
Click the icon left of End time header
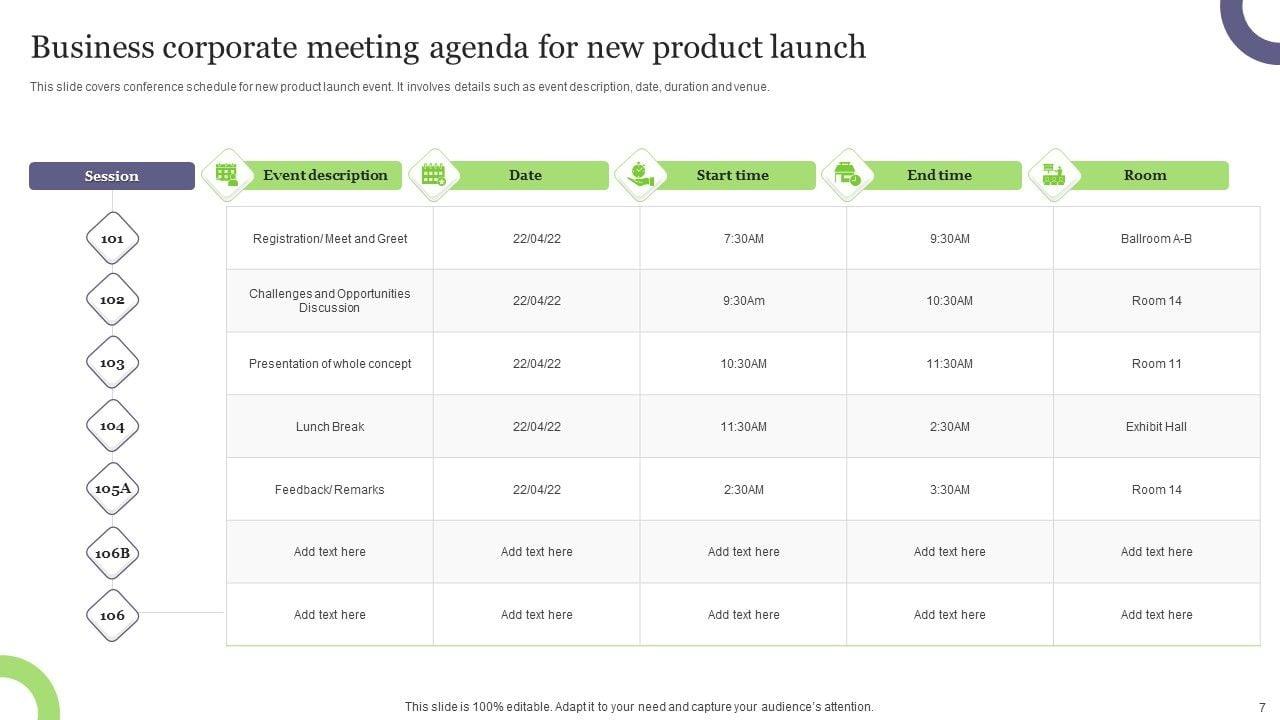coord(847,175)
